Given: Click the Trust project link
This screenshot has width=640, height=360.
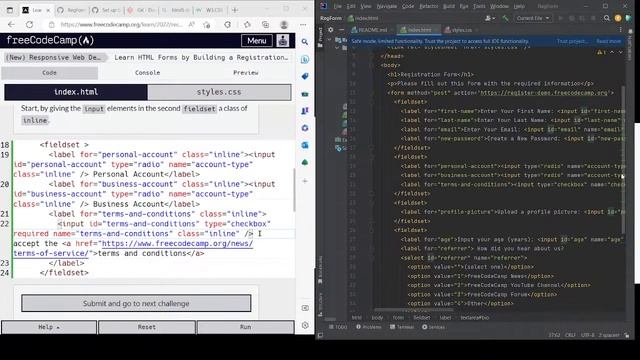Looking at the screenshot, I should click(x=572, y=41).
